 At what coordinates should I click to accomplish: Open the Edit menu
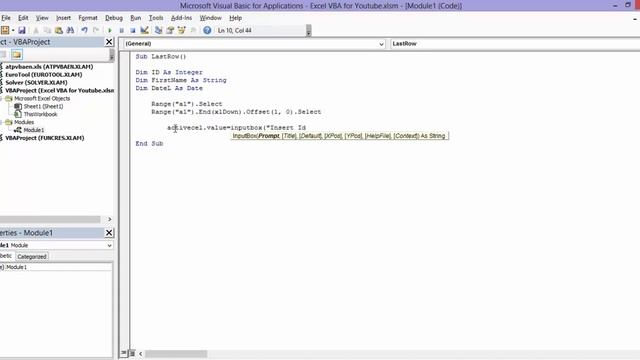(23, 18)
